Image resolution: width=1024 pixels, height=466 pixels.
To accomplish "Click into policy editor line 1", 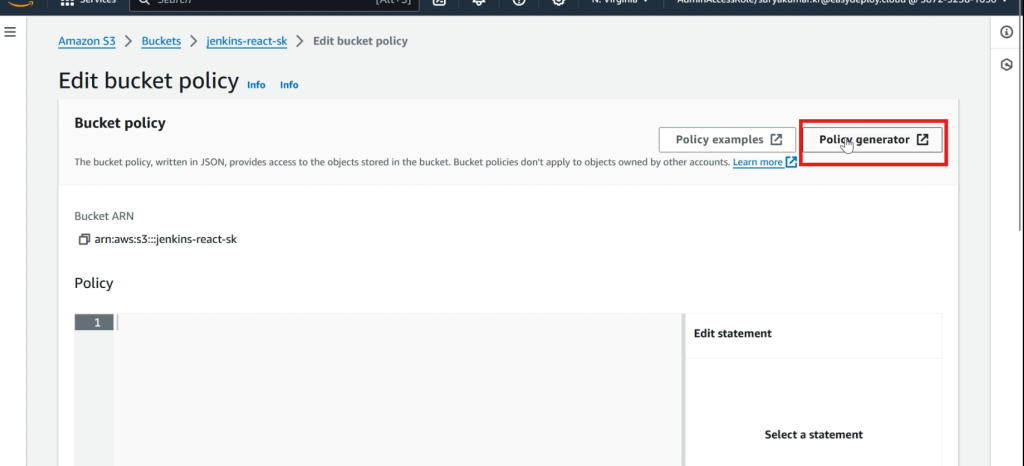I will tap(400, 322).
